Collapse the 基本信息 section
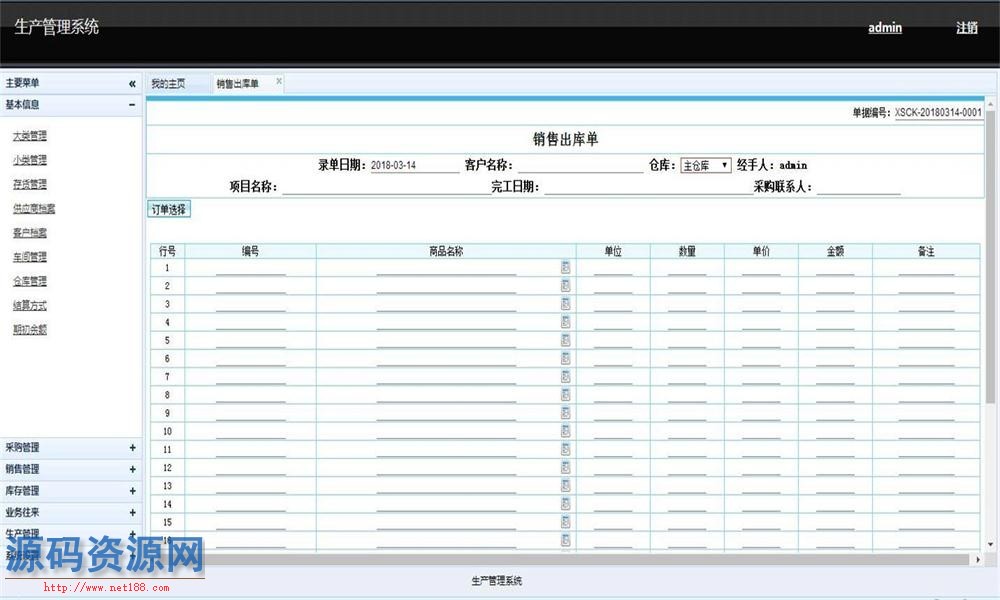 point(132,105)
